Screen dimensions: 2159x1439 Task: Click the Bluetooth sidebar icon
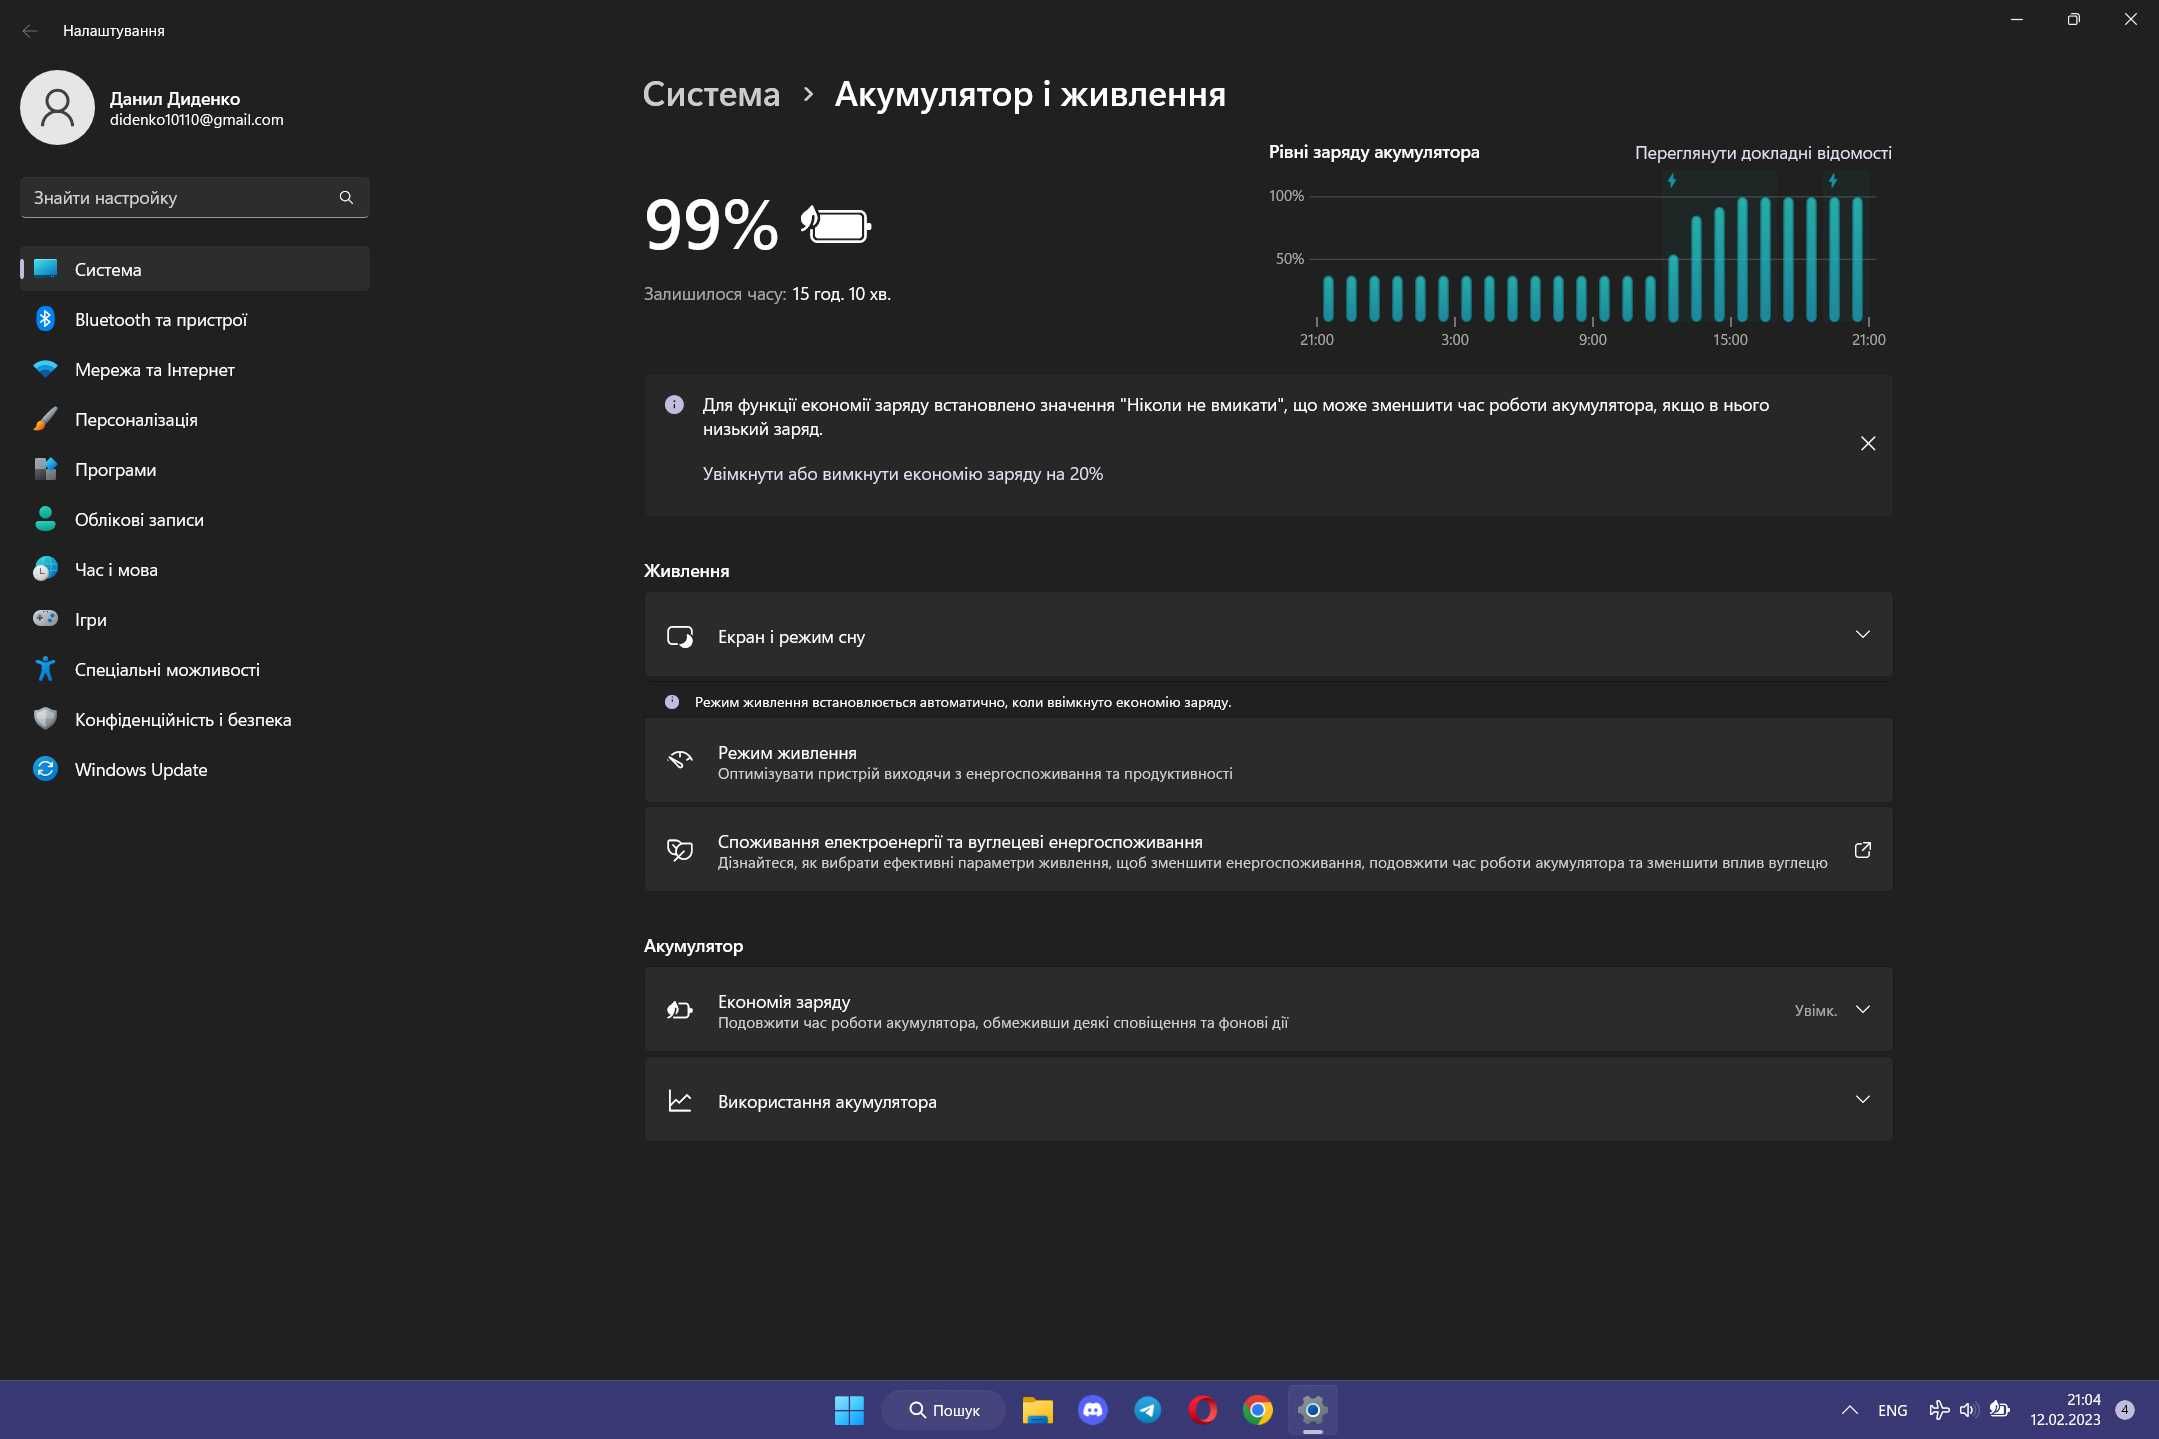tap(45, 319)
